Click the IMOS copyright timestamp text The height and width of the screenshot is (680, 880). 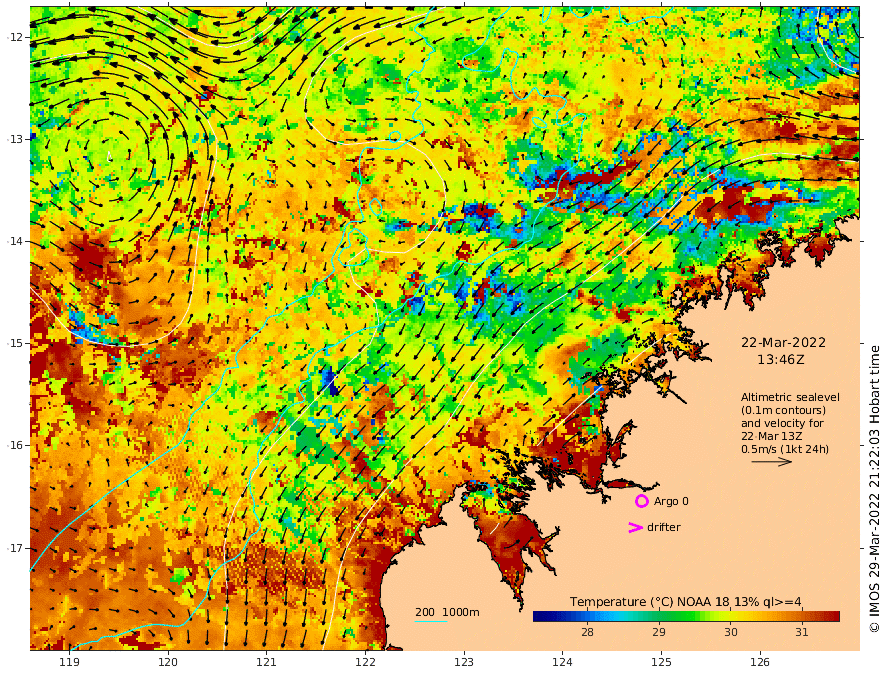[874, 489]
